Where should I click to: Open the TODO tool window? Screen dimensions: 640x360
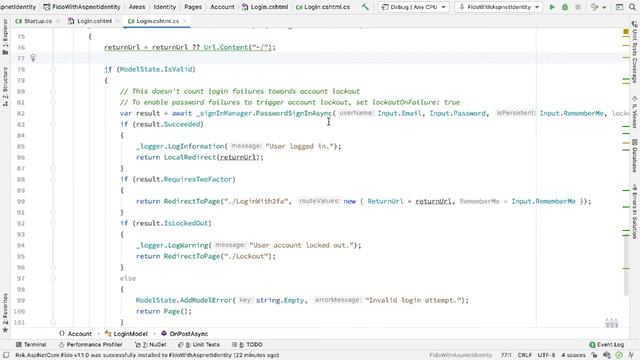coord(247,344)
